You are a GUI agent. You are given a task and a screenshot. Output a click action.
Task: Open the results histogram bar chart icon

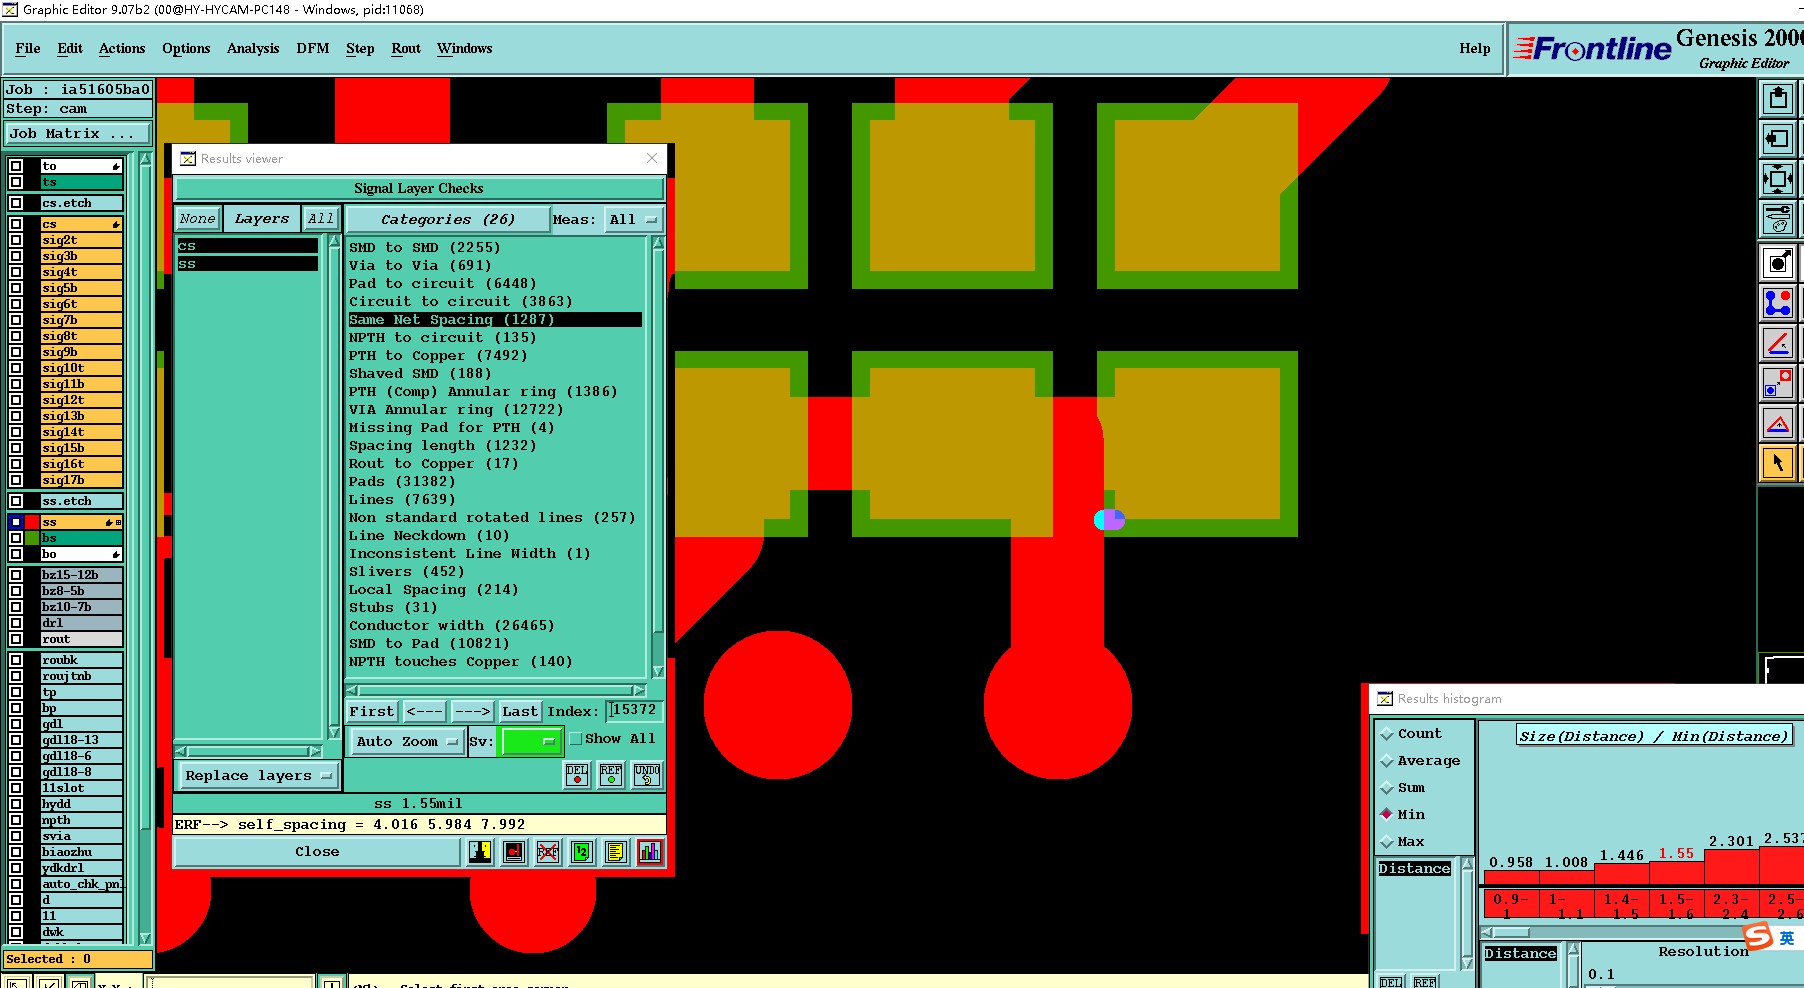point(650,852)
